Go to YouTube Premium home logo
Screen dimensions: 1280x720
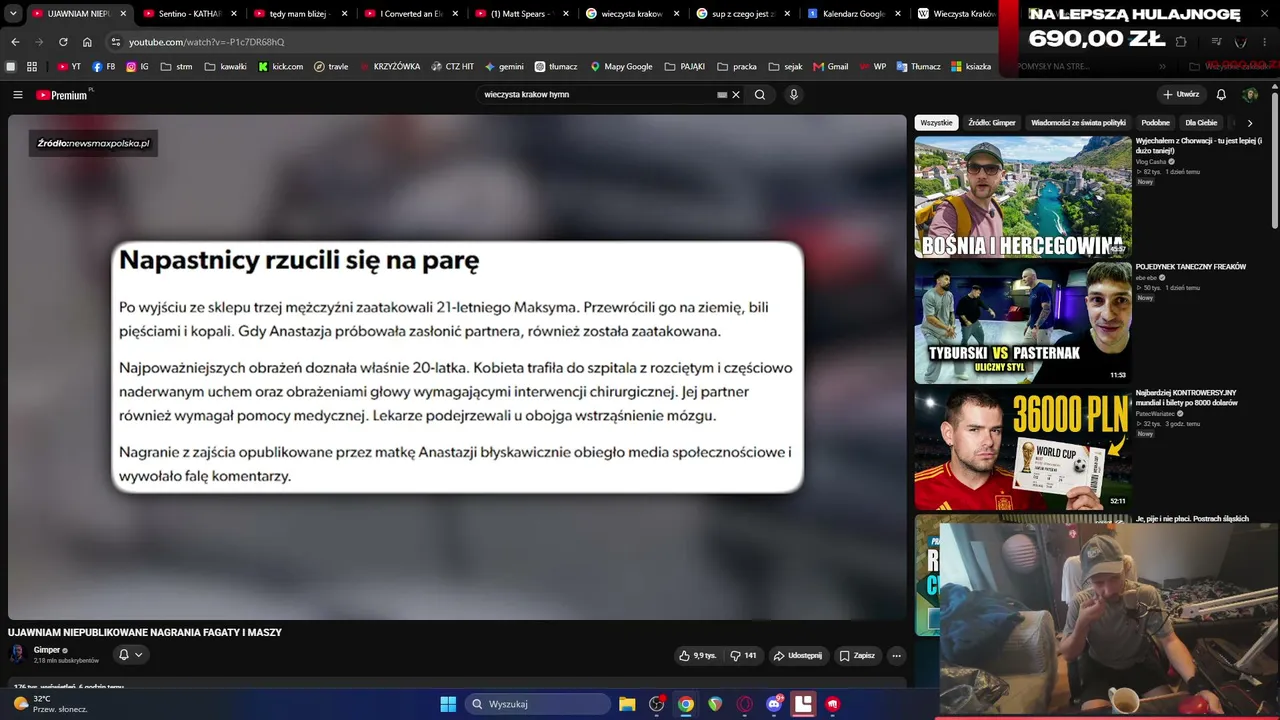64,95
